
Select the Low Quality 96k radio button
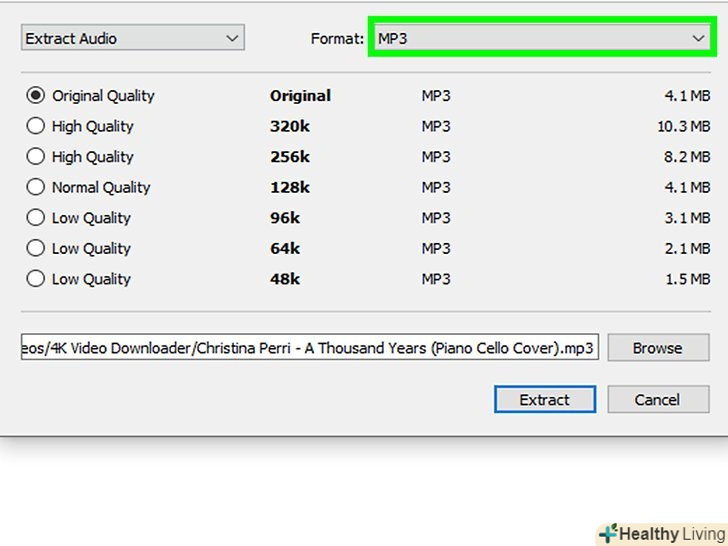36,218
